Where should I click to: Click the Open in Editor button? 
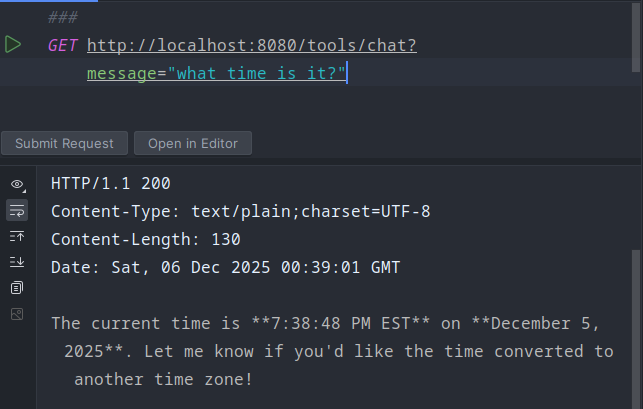(x=193, y=143)
